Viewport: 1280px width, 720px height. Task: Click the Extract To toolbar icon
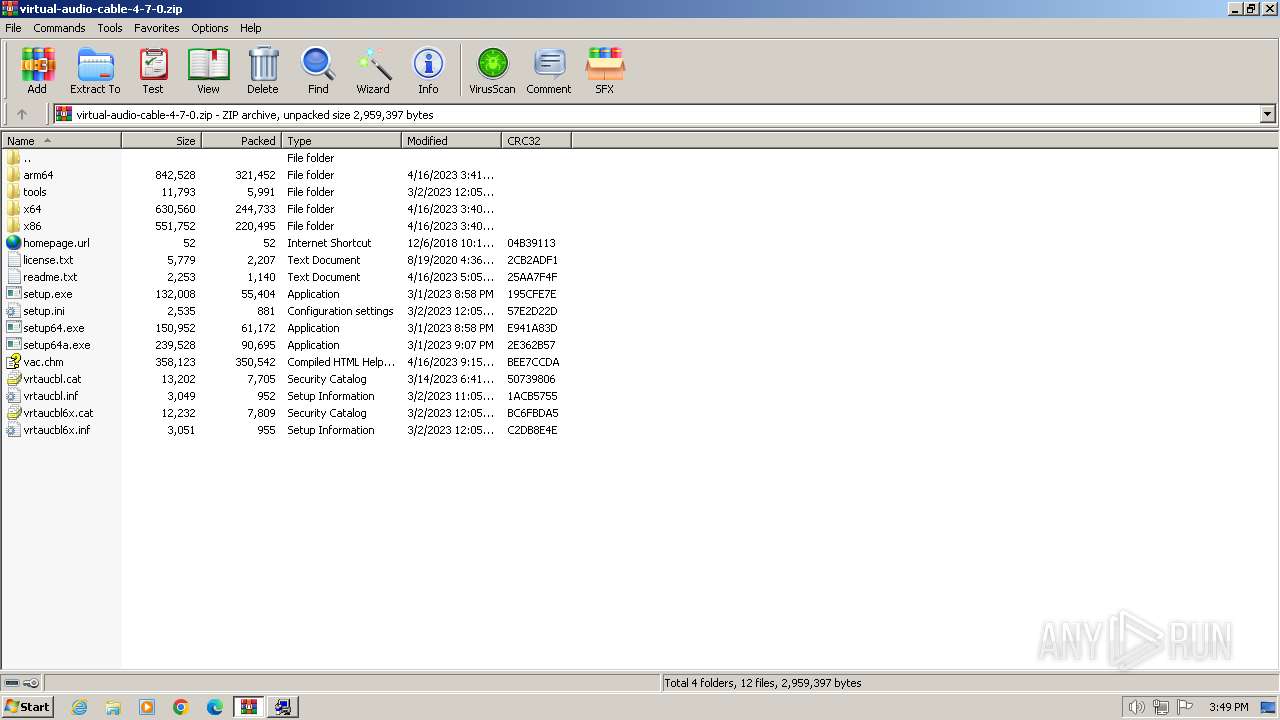[x=95, y=65]
